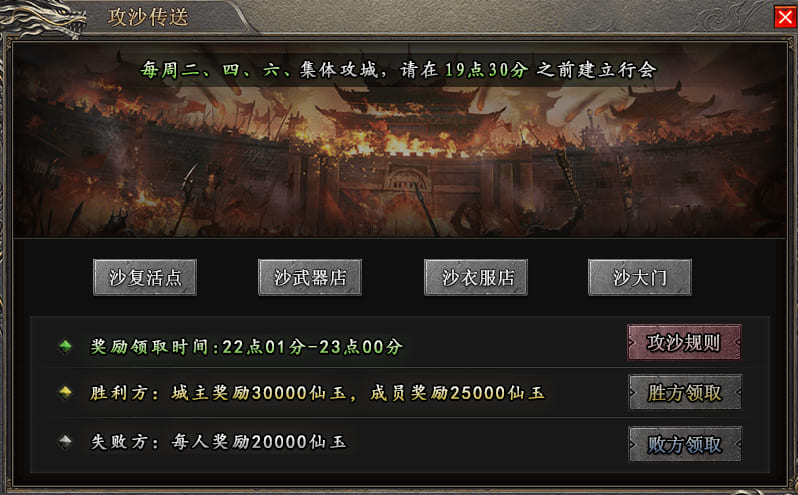Click the yellow diamond bullet icon
The image size is (798, 495).
[x=65, y=392]
